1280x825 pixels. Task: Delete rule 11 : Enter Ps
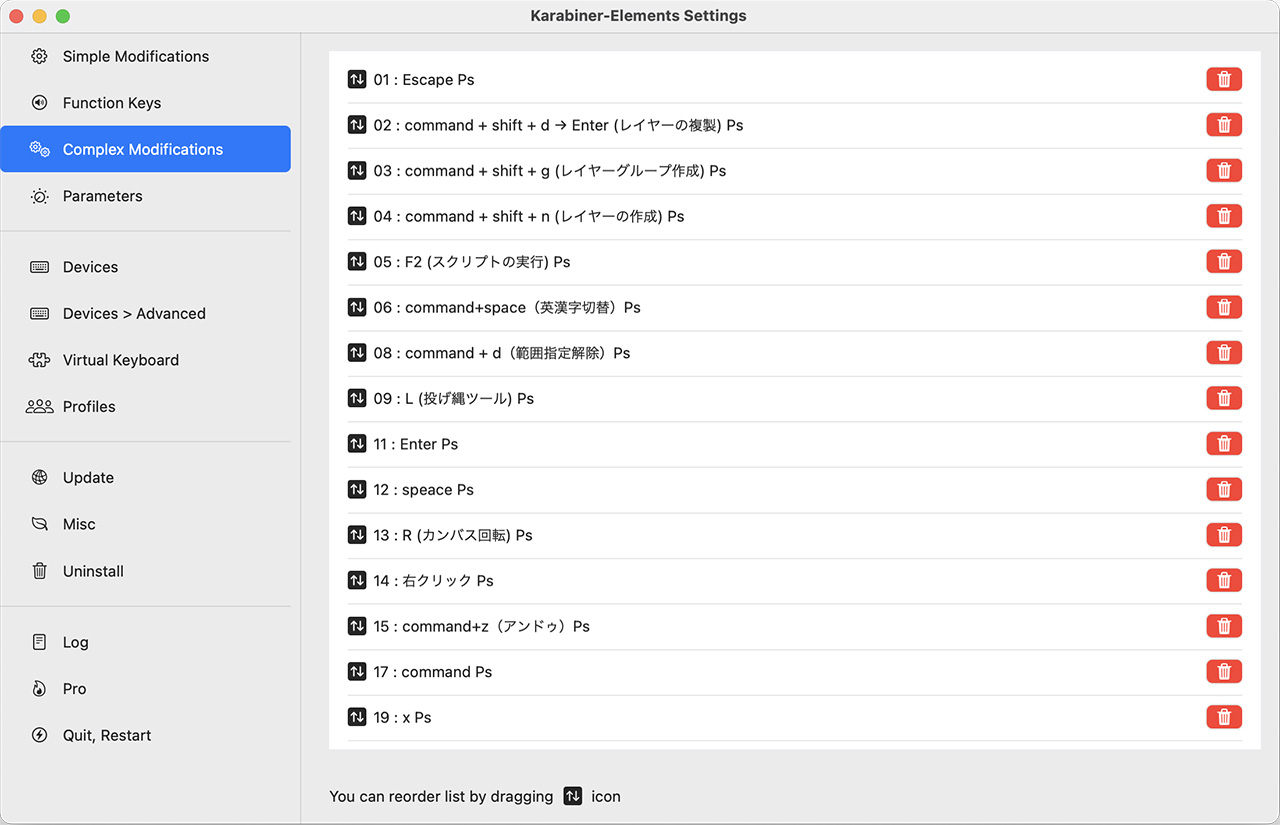(1224, 443)
